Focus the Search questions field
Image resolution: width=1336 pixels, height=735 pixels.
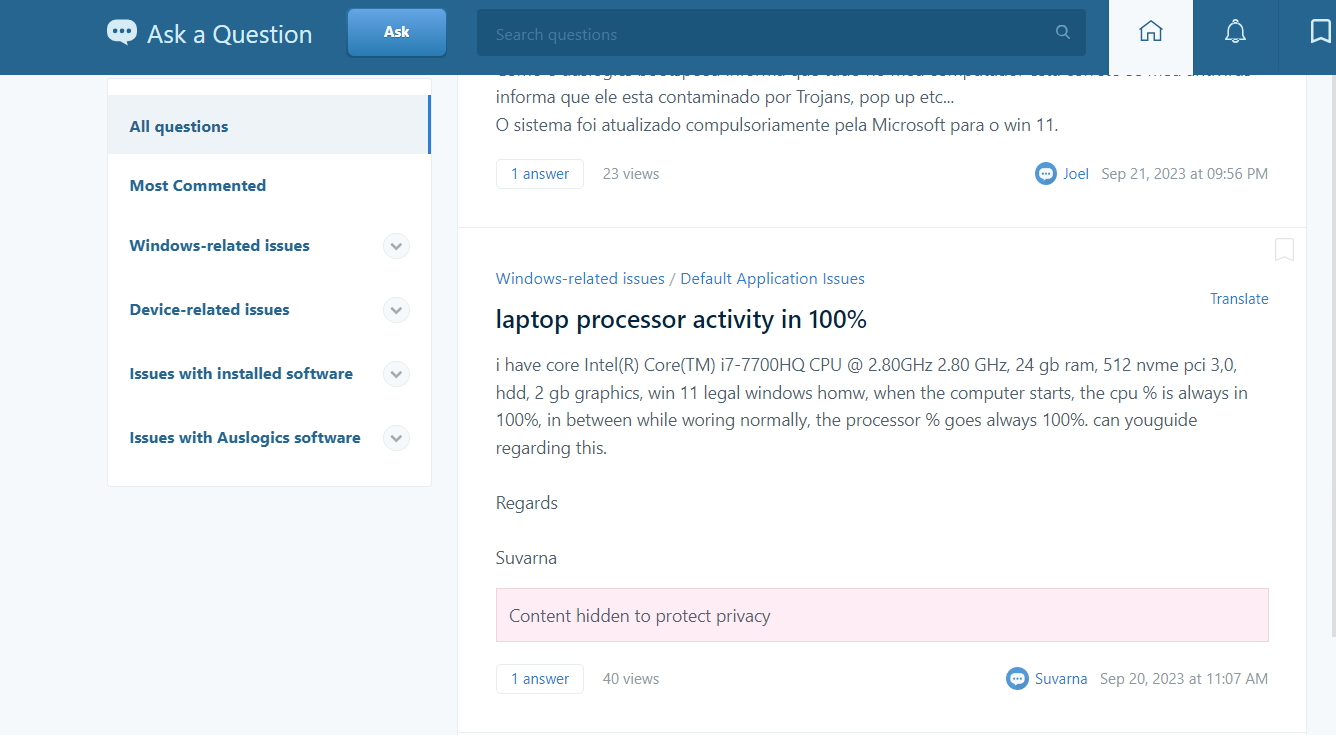click(781, 33)
